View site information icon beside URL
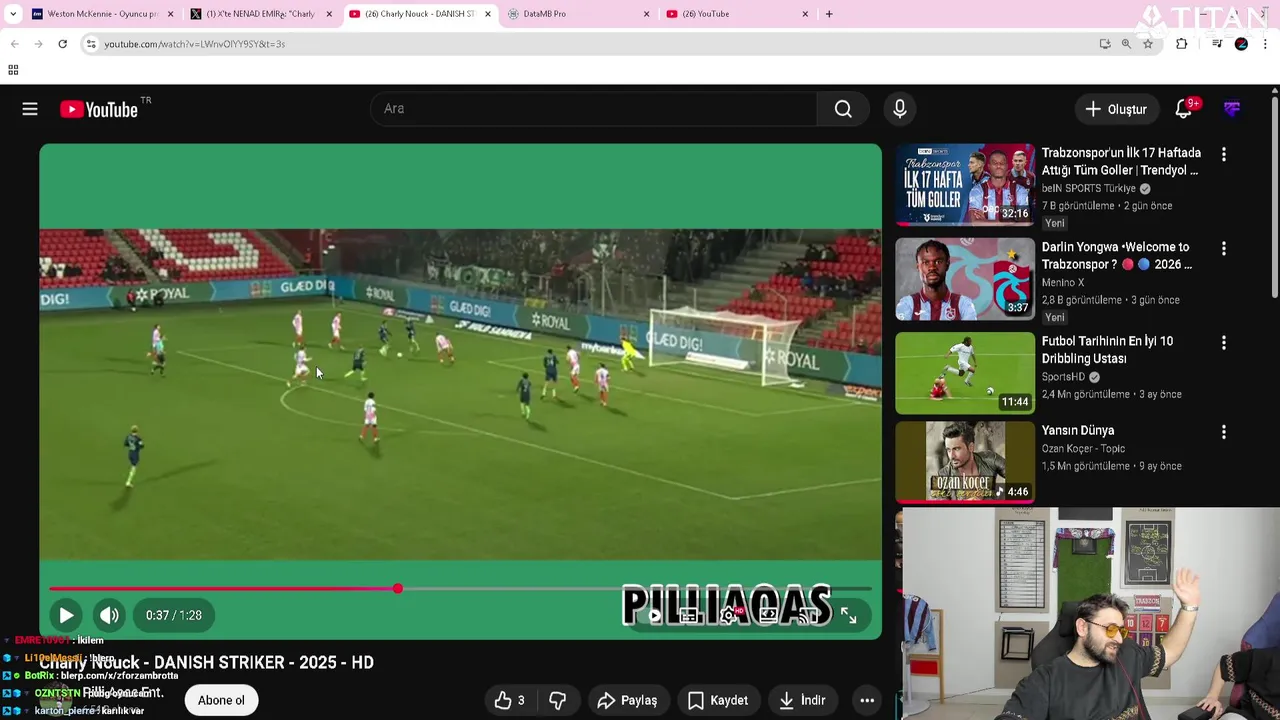 tap(91, 44)
